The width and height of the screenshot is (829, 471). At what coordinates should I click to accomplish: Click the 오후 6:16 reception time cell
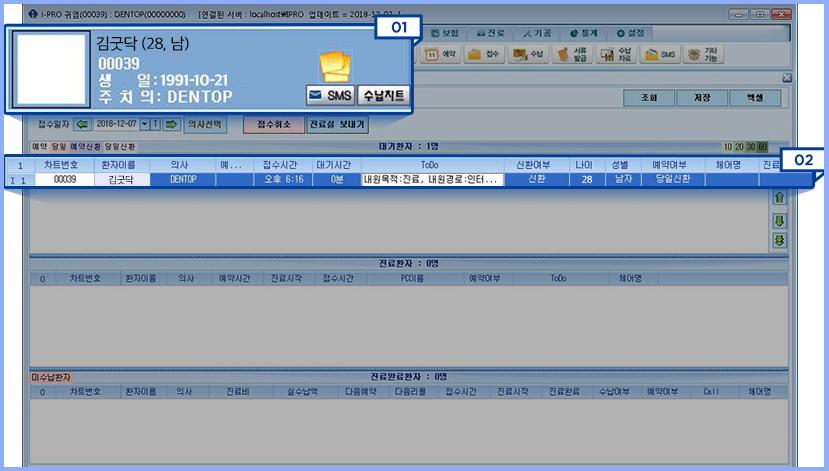click(283, 179)
